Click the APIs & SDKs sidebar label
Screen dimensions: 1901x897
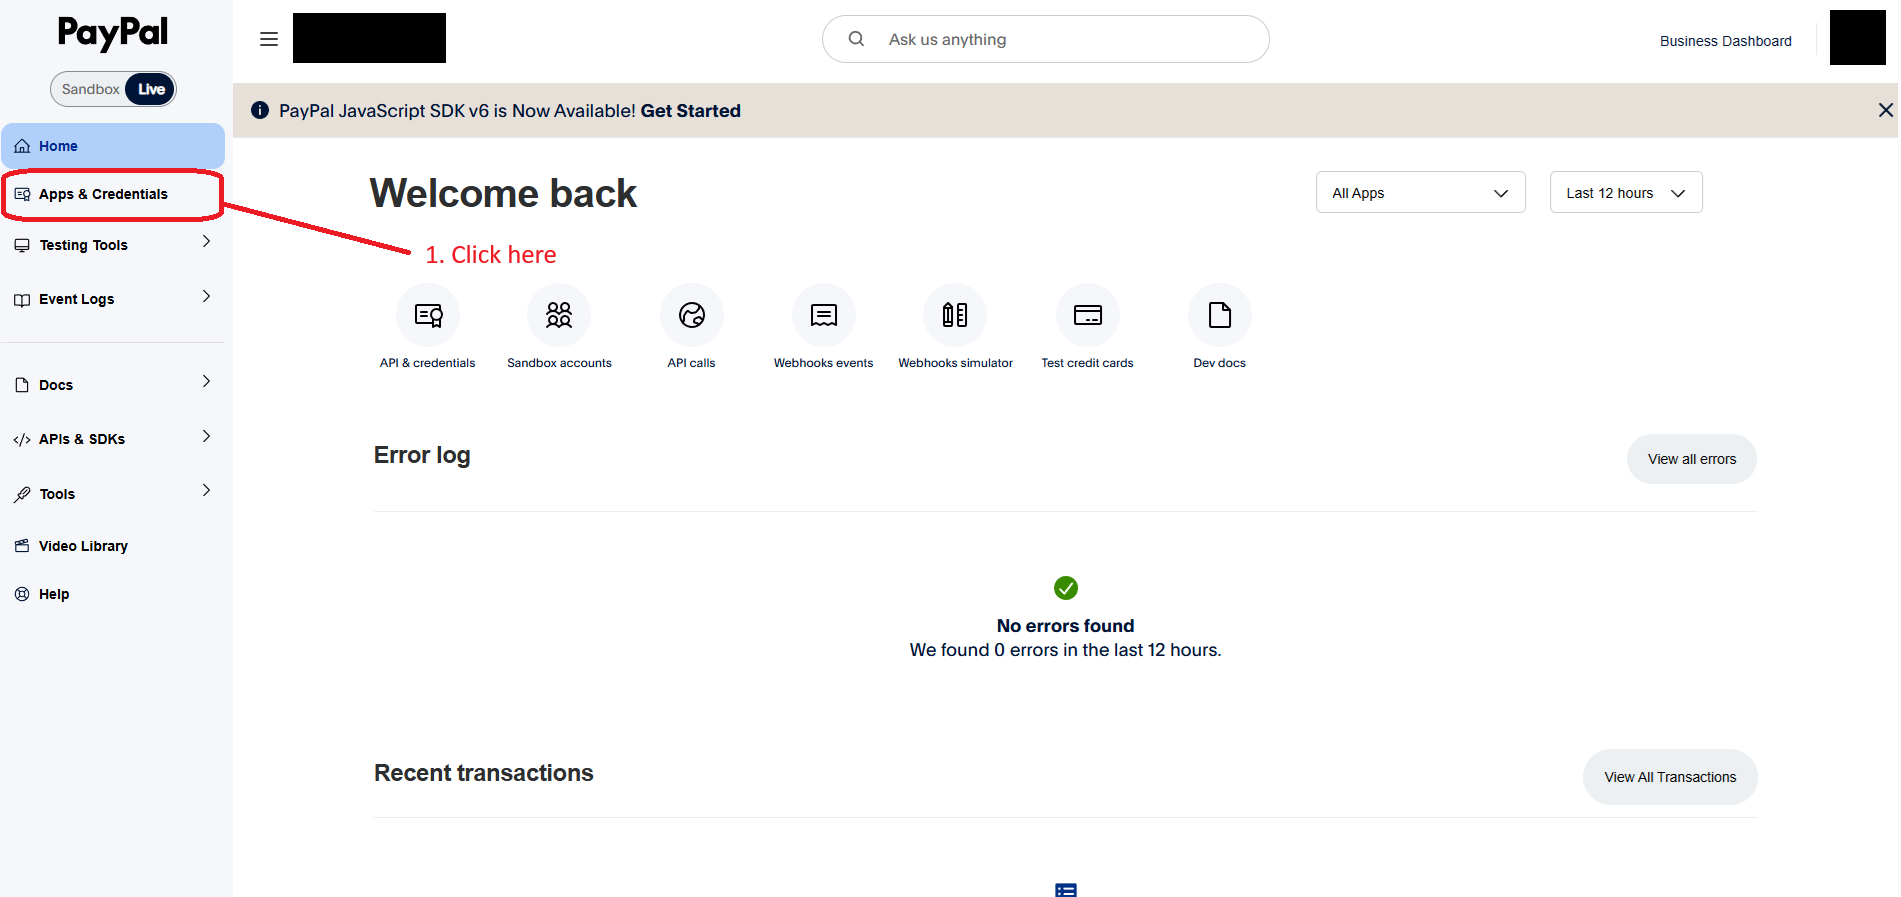[82, 439]
